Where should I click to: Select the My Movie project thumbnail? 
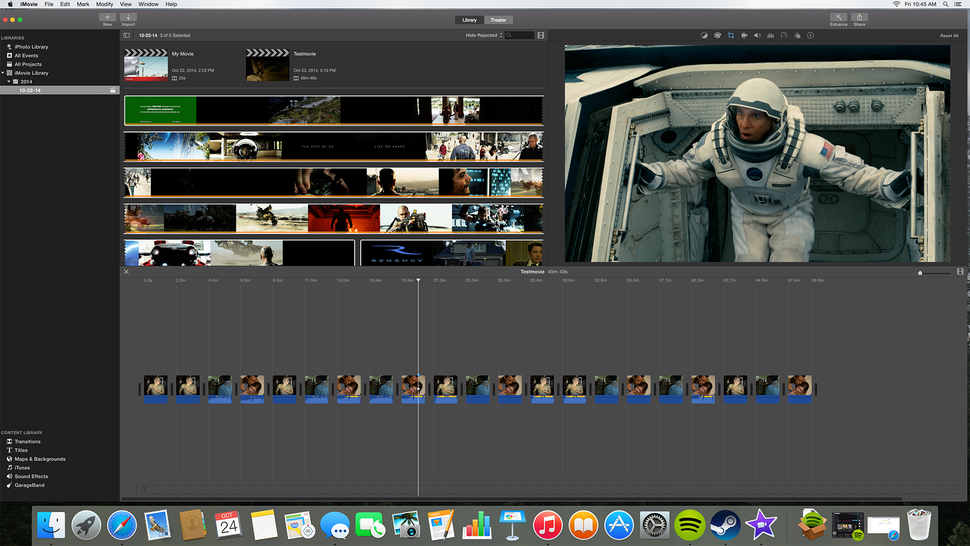click(146, 66)
